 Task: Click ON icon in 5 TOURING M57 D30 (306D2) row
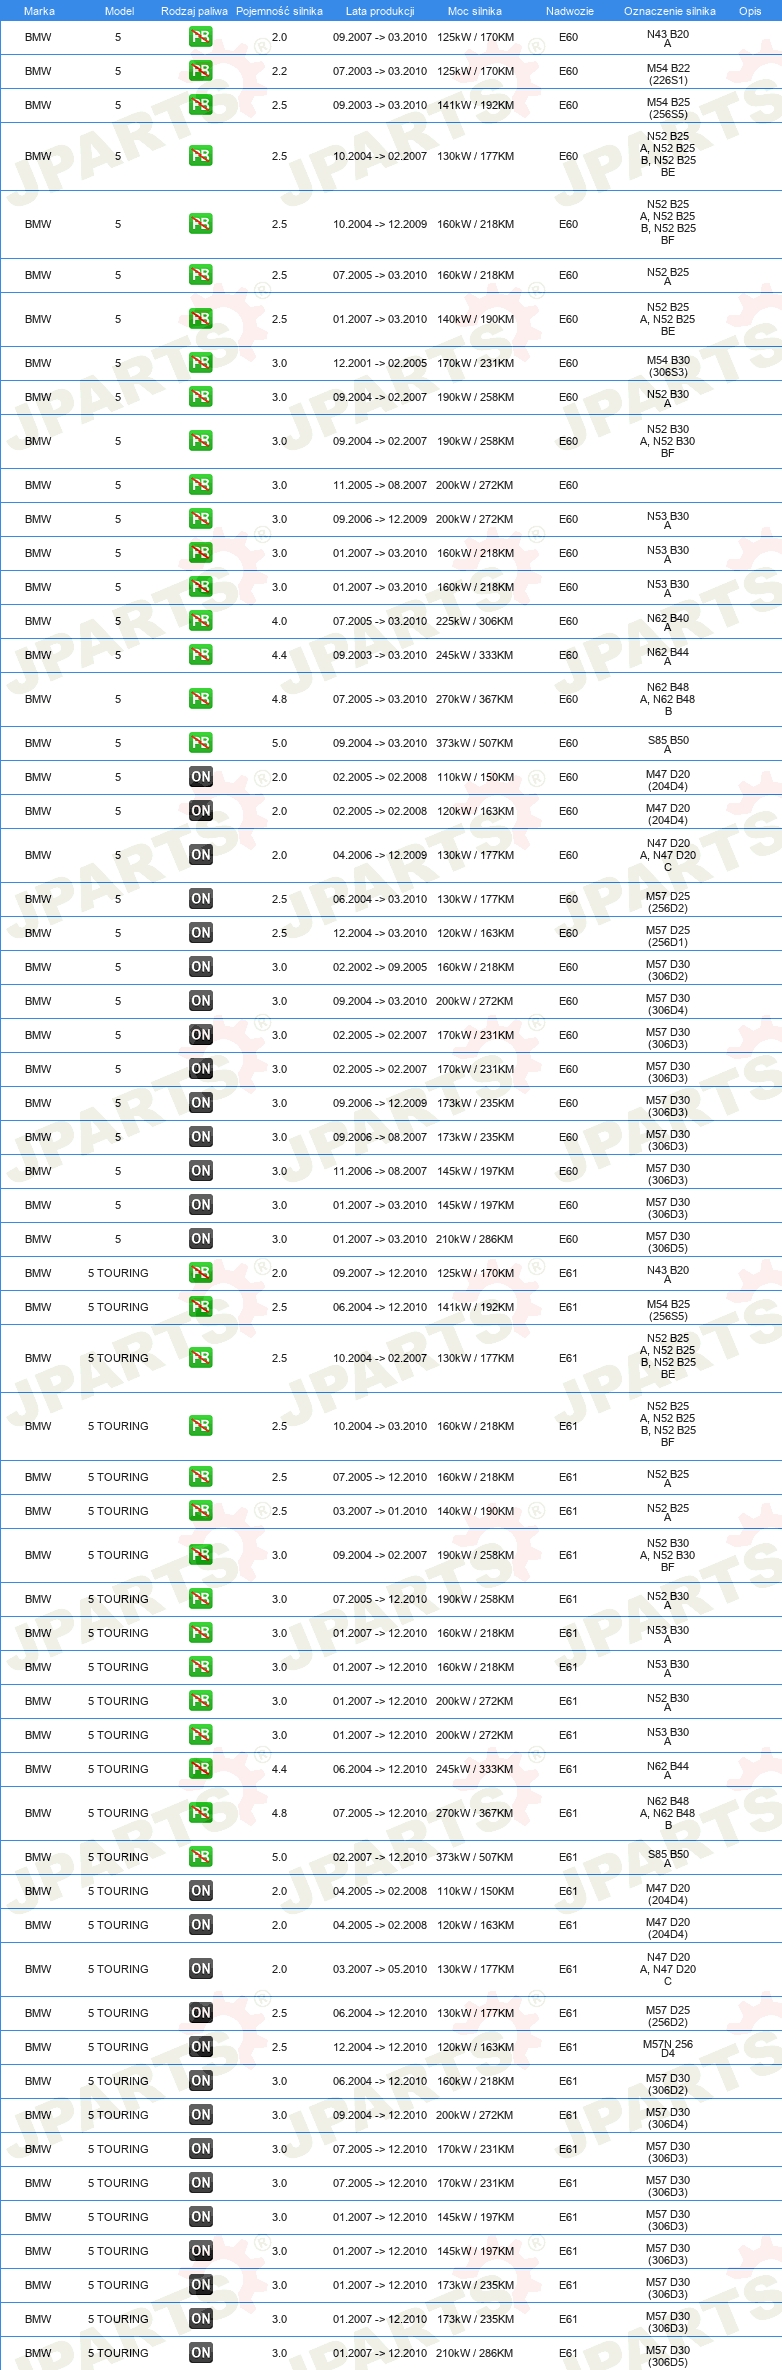(201, 2081)
